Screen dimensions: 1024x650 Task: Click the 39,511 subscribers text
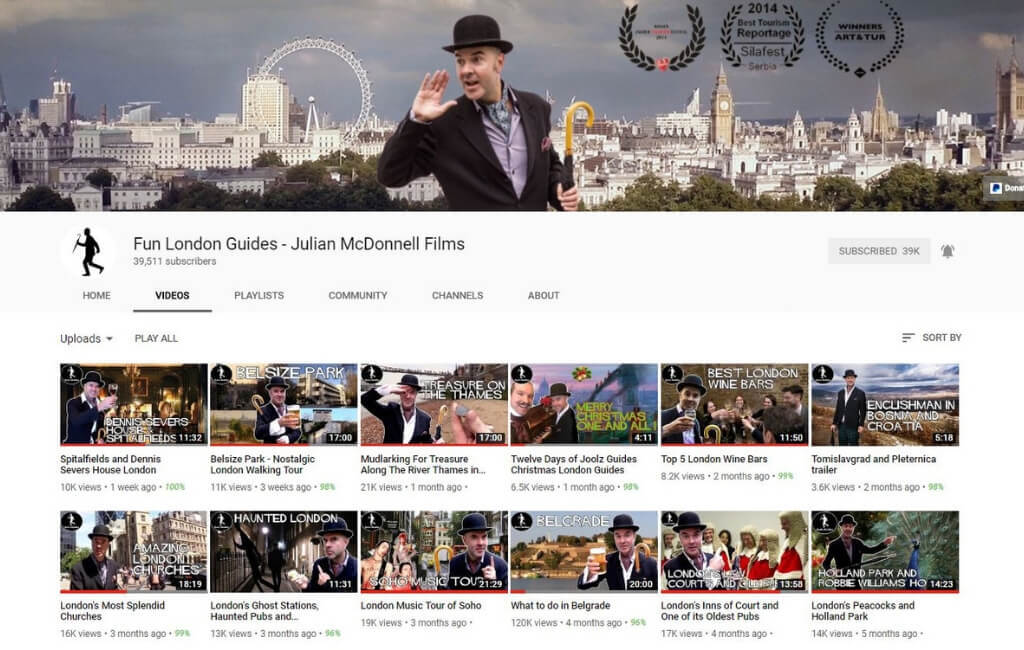coord(174,261)
